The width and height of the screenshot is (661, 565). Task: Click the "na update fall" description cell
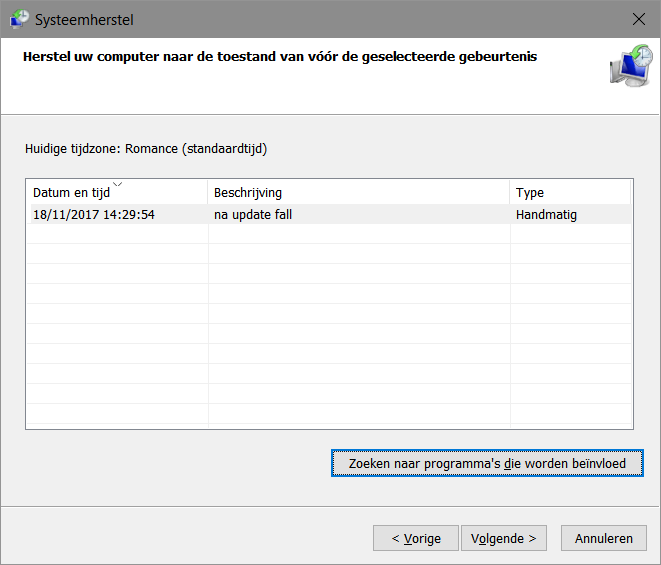tap(252, 214)
